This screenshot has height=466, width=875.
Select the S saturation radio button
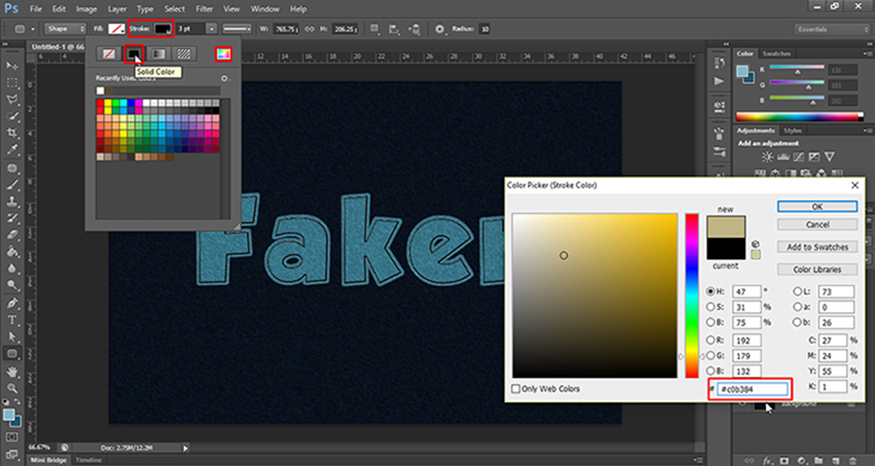(x=712, y=306)
